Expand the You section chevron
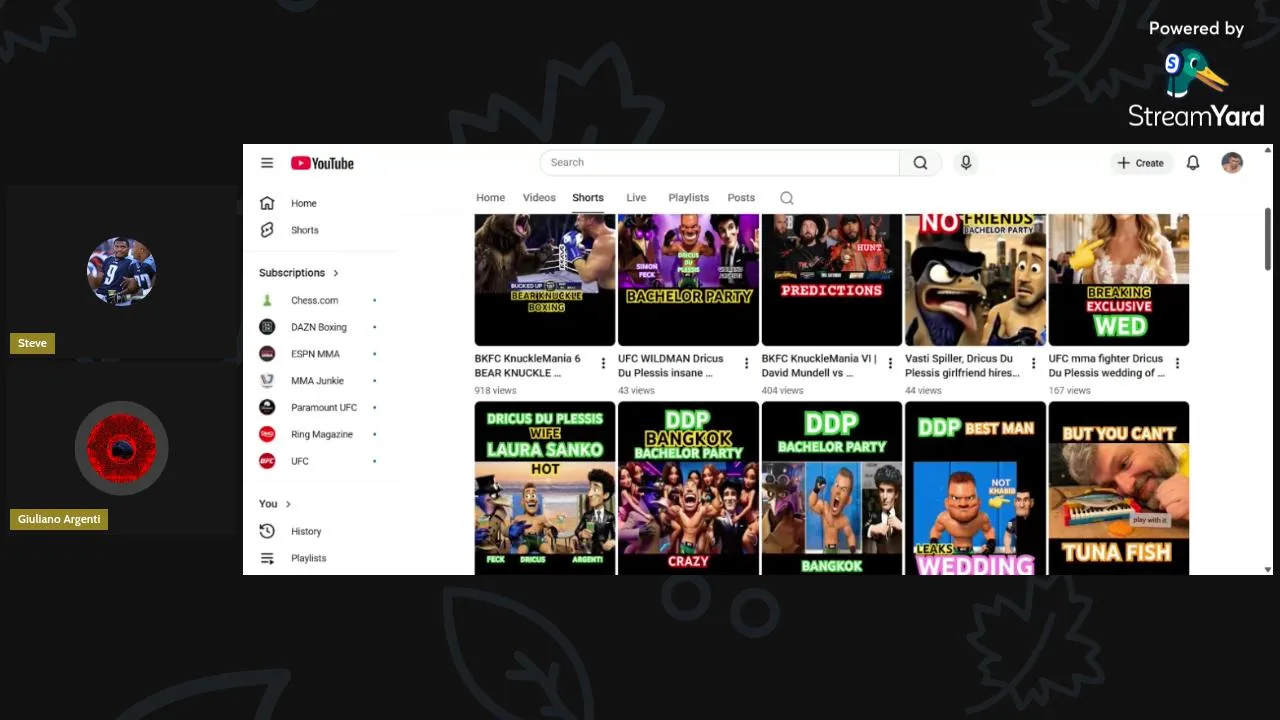Viewport: 1280px width, 720px height. pos(288,504)
